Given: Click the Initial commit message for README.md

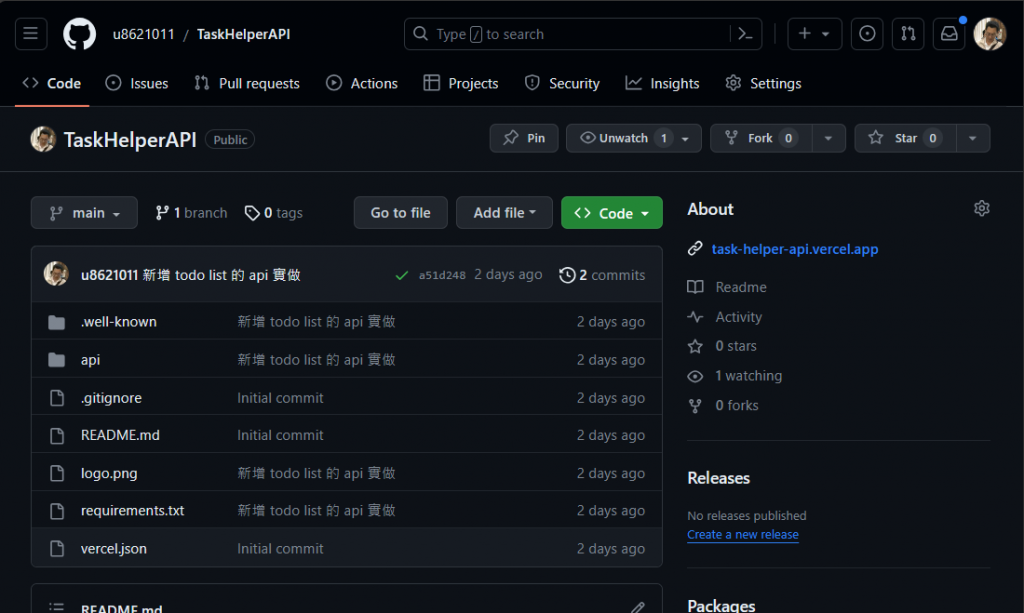Looking at the screenshot, I should pyautogui.click(x=280, y=435).
